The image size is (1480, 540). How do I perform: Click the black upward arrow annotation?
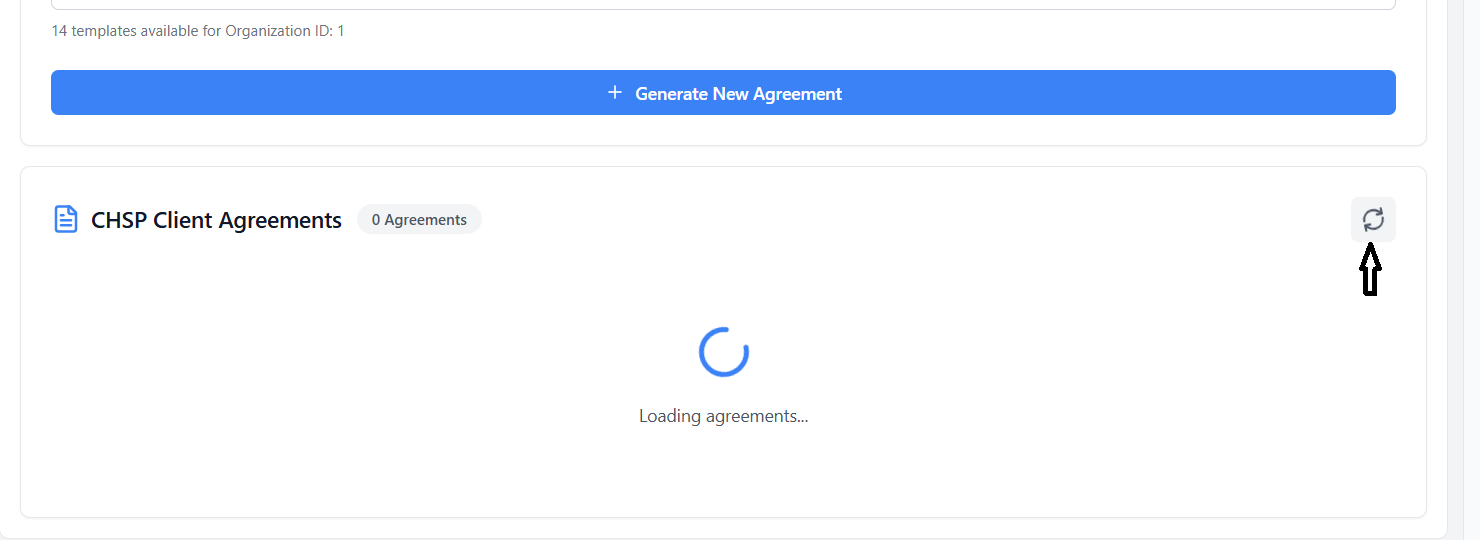click(1370, 269)
